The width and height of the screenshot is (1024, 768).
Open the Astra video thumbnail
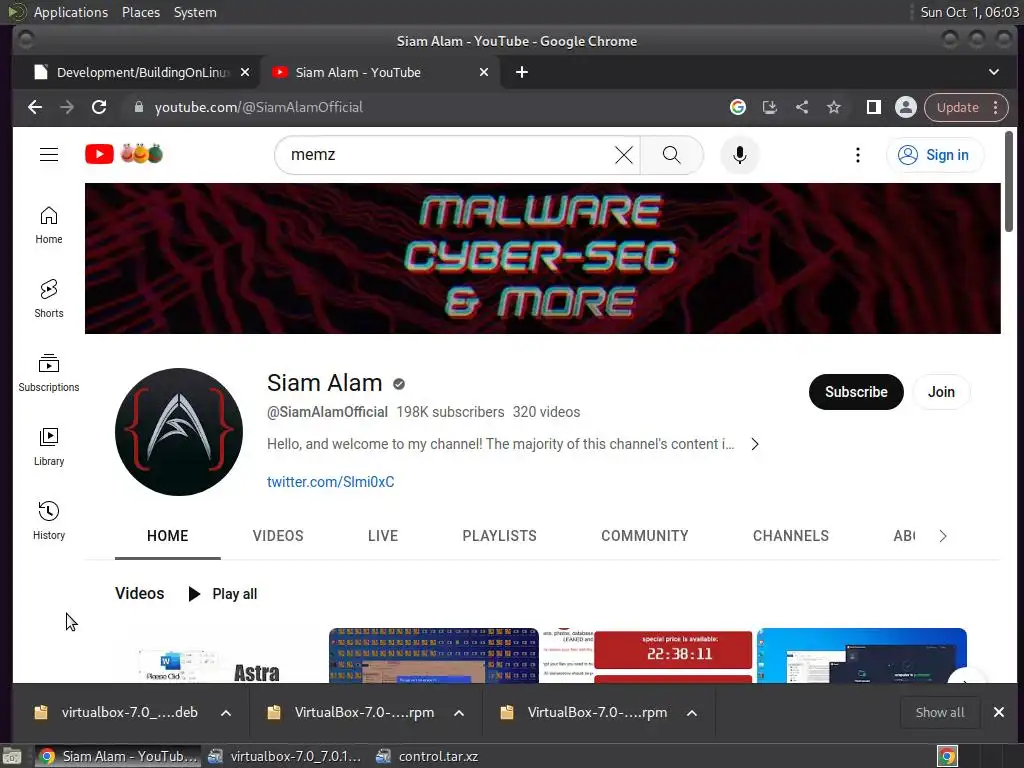219,656
